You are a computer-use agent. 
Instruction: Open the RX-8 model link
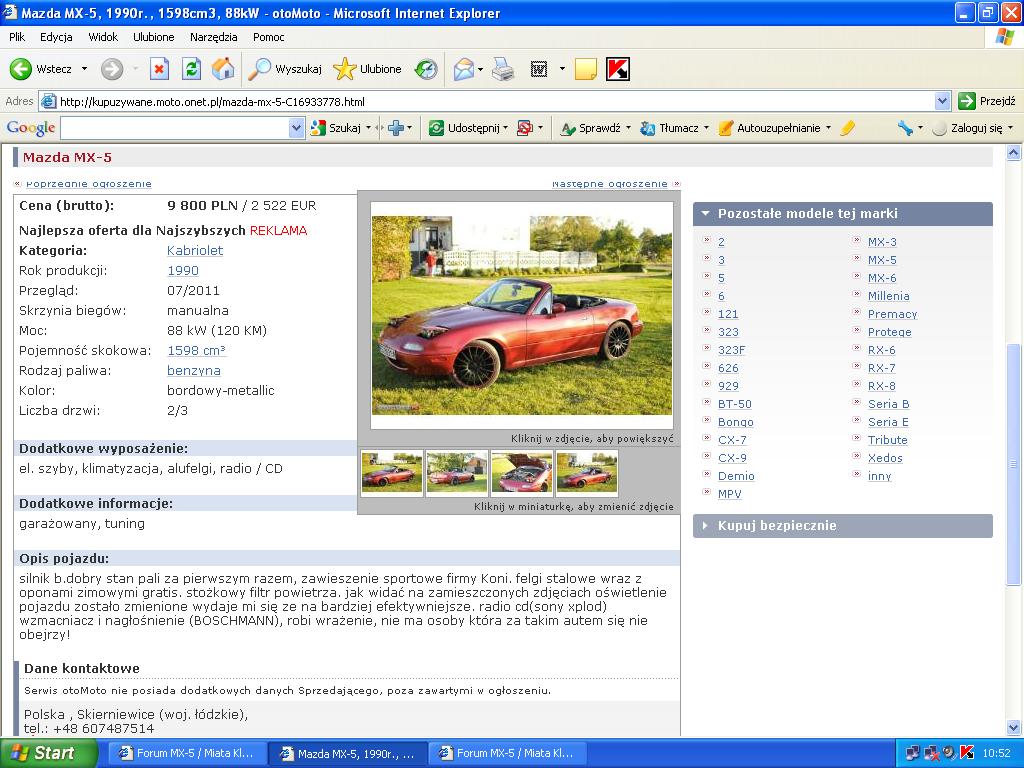click(x=882, y=386)
